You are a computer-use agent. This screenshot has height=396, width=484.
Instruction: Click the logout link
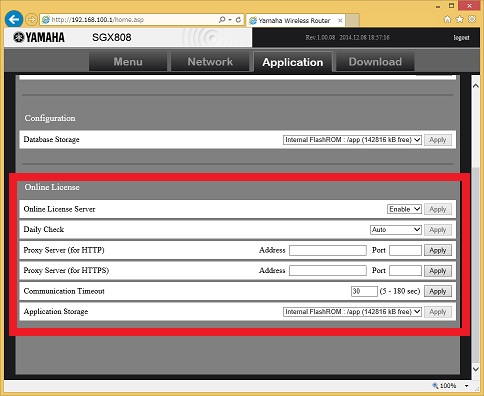tap(461, 38)
